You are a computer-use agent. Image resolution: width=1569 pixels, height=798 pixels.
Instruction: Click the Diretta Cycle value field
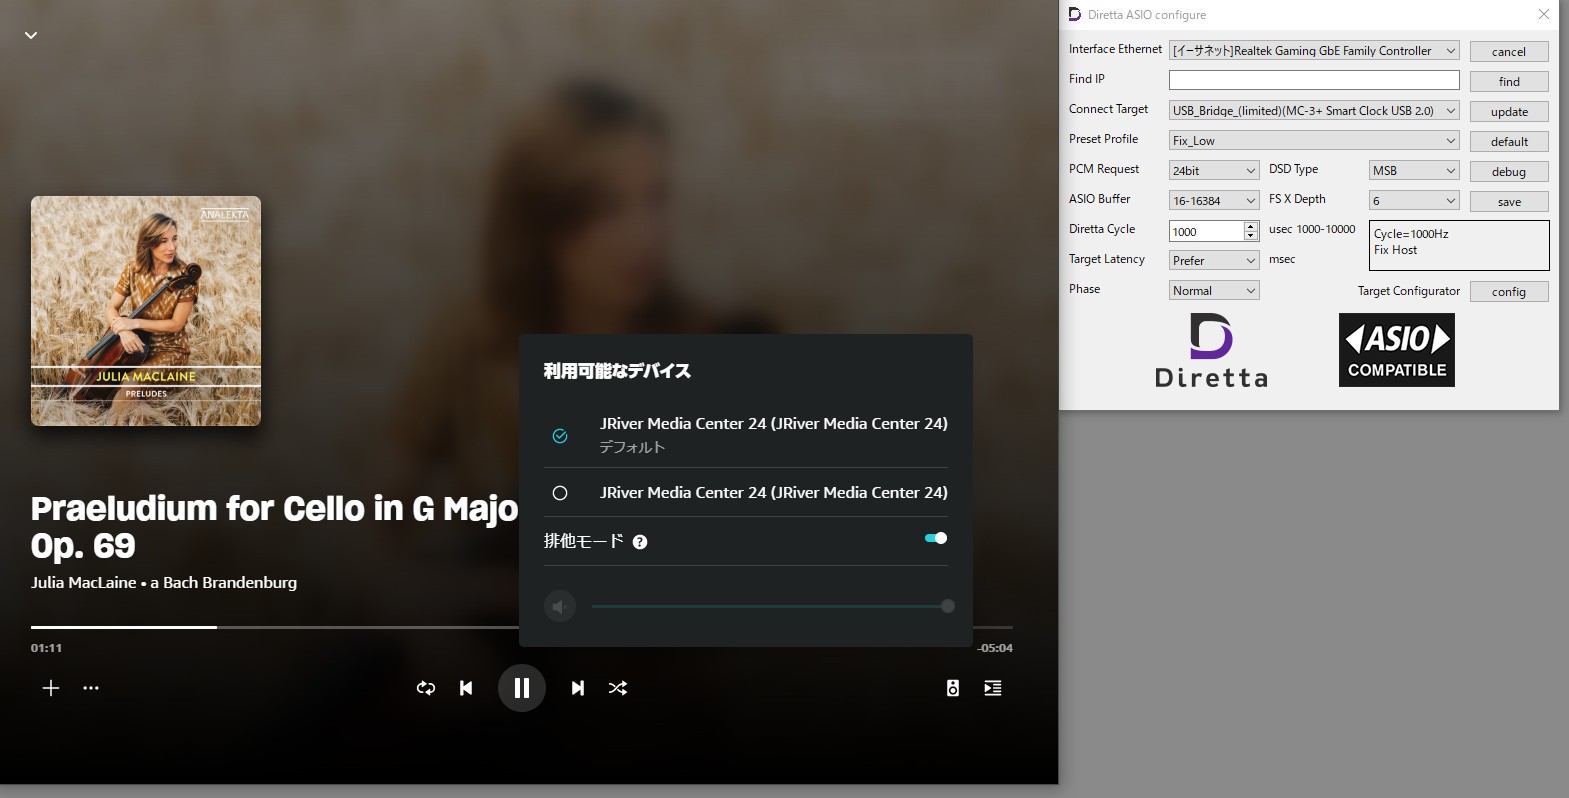(1206, 231)
